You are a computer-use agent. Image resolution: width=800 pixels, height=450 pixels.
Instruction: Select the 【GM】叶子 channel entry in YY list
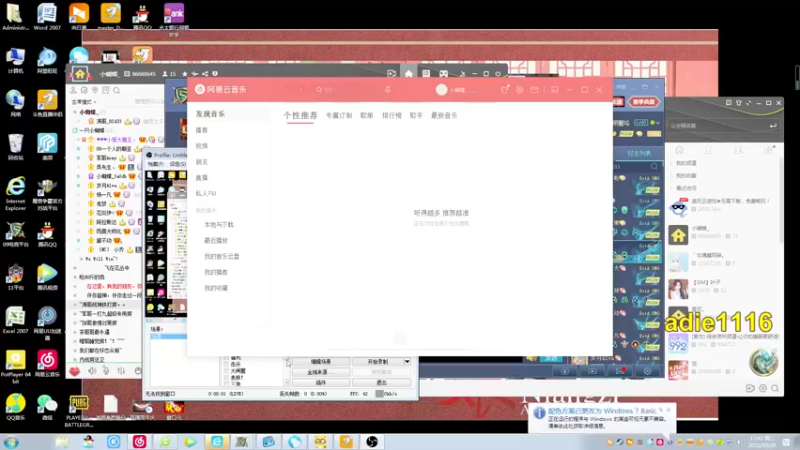pos(723,288)
